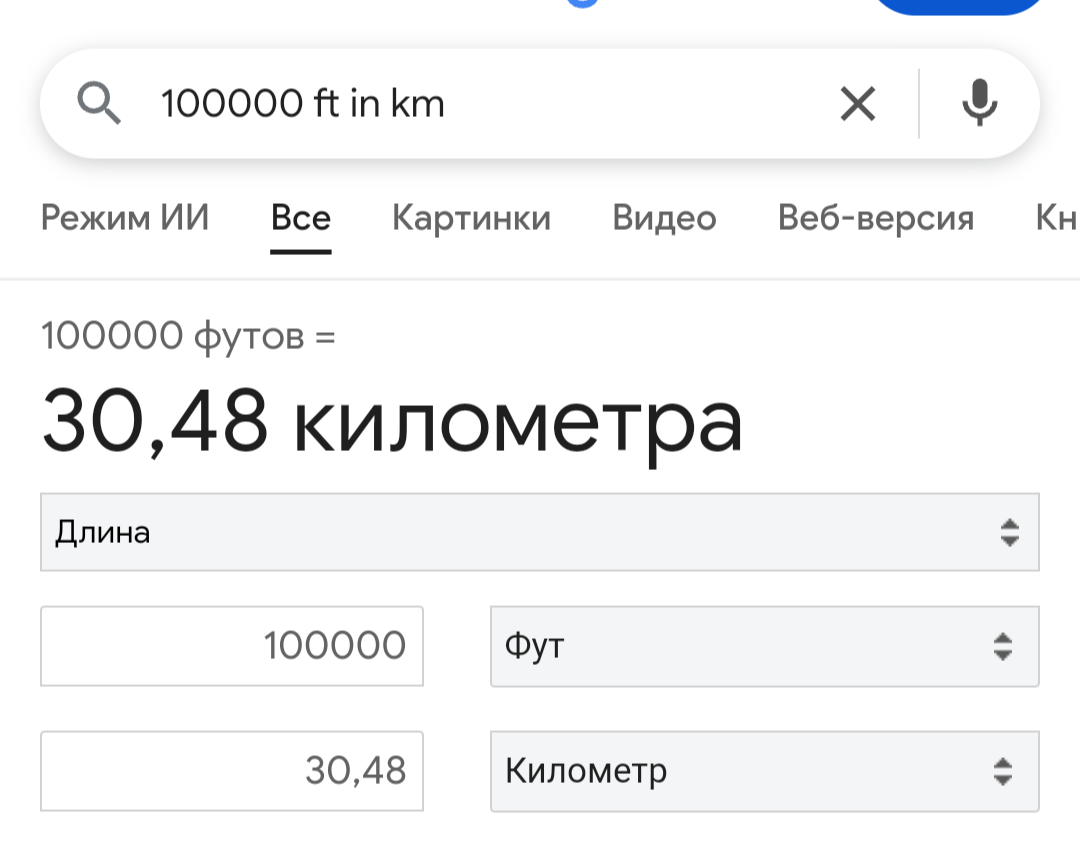Click the 30,48 километра result text

[392, 420]
